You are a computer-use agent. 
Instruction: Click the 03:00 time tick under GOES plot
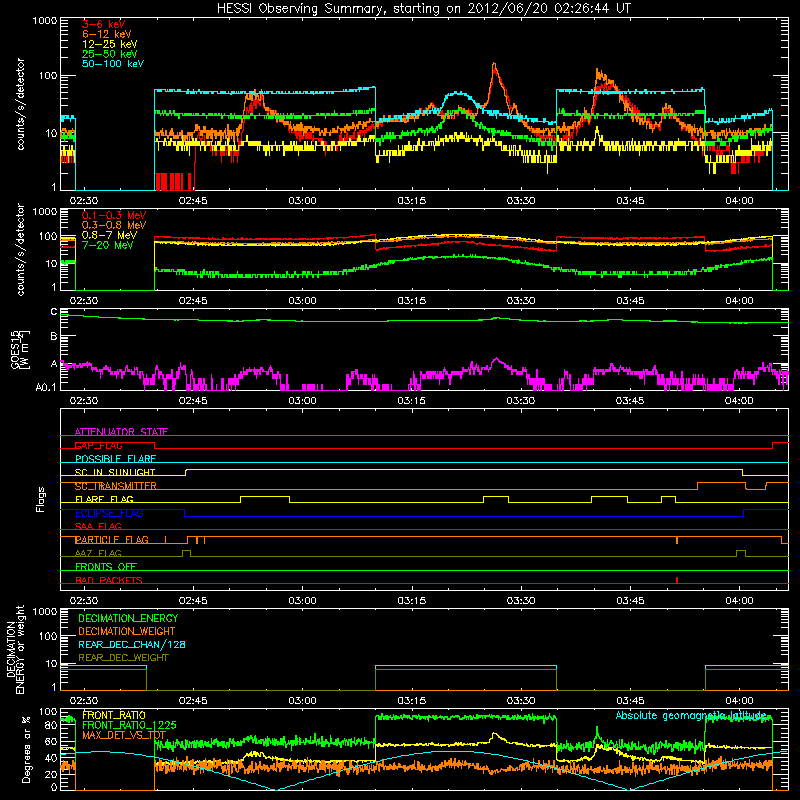point(302,401)
